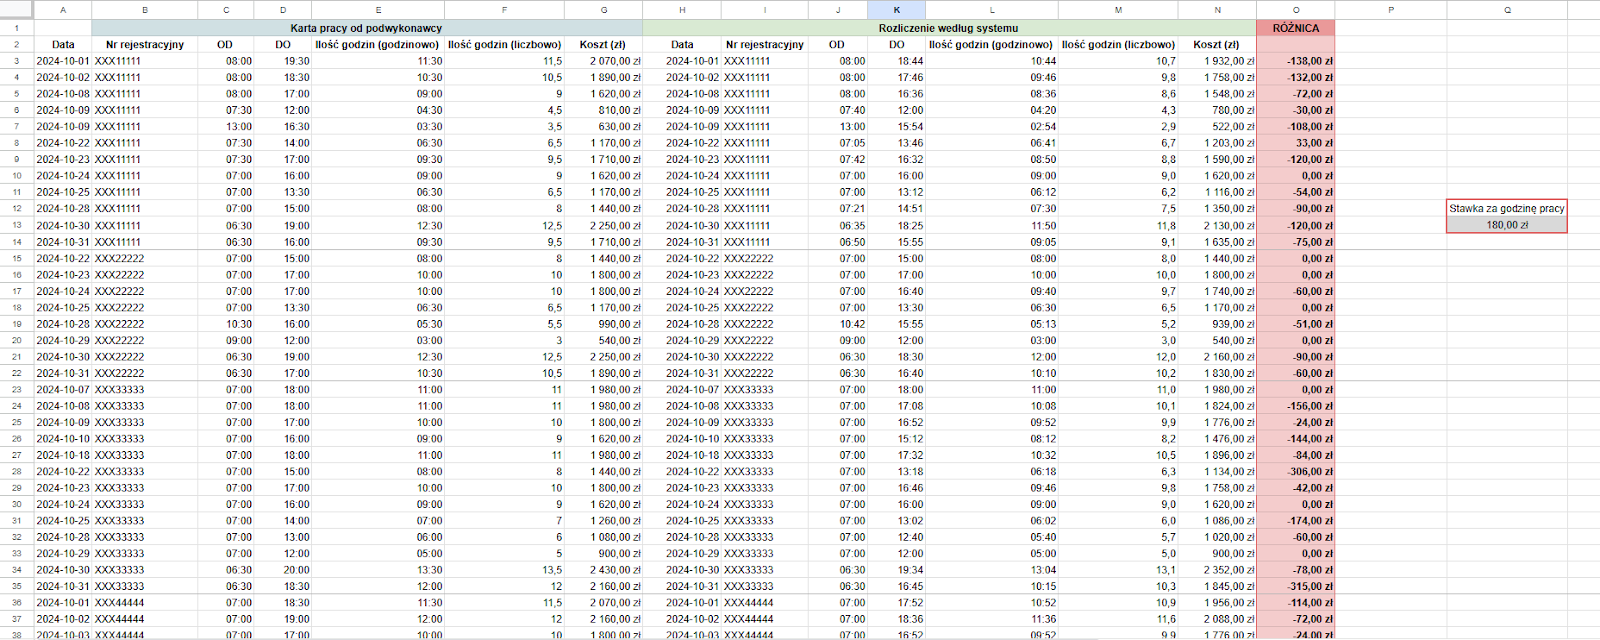Select the cost cell '630,00 zł'
1600x640 pixels.
(x=603, y=127)
